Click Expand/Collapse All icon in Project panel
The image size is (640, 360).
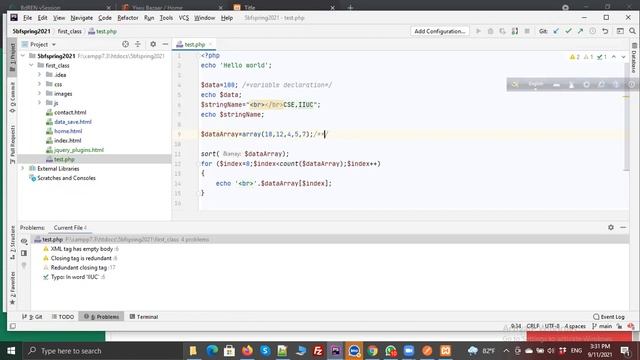coord(138,44)
